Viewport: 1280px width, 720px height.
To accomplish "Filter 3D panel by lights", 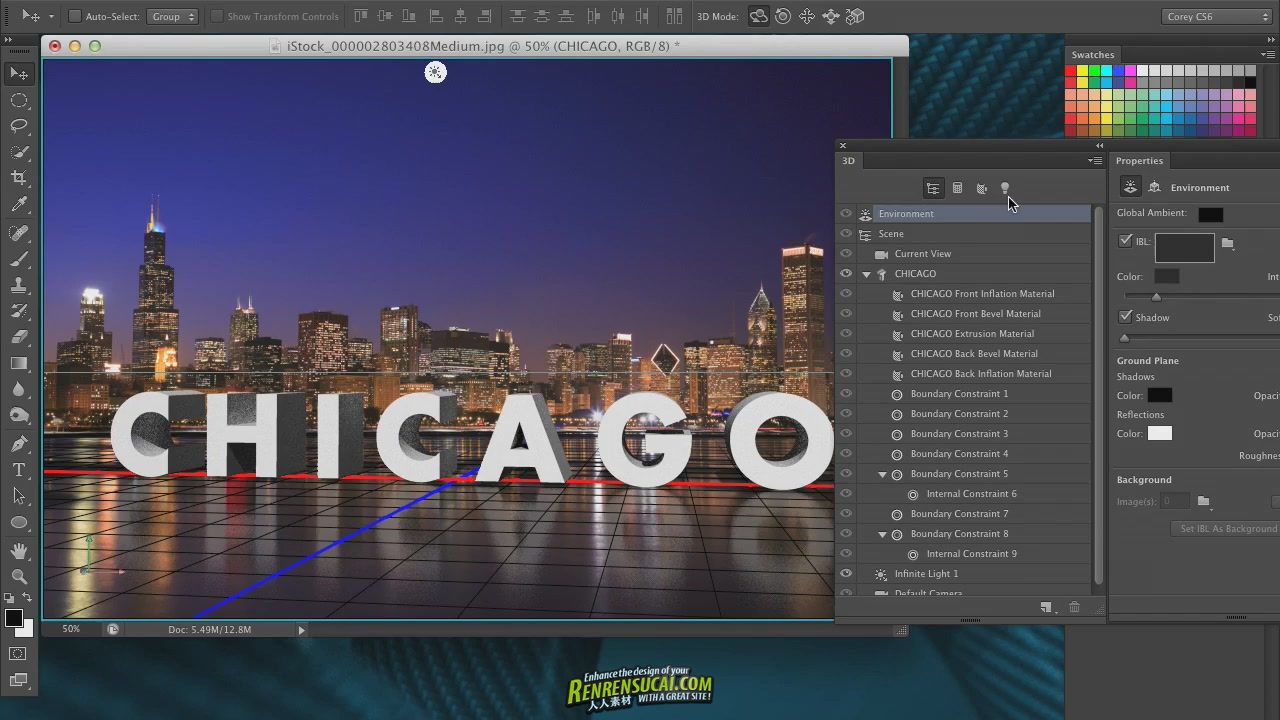I will (1005, 188).
